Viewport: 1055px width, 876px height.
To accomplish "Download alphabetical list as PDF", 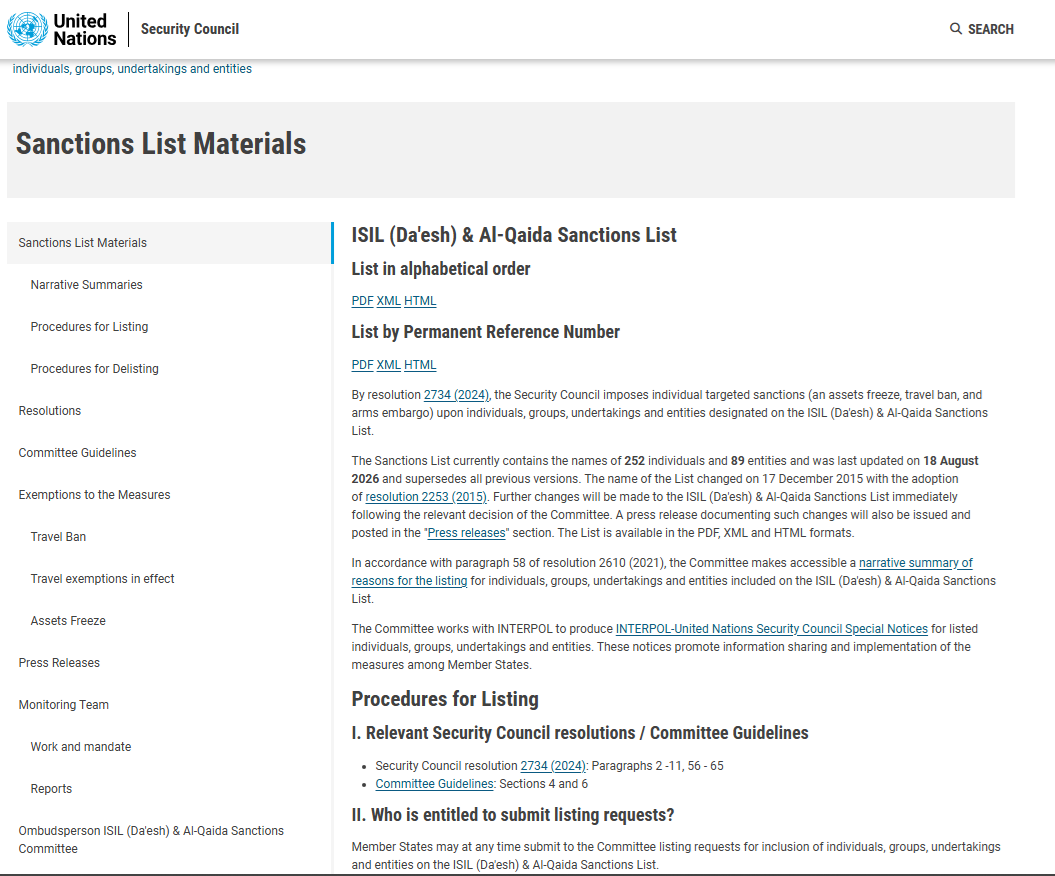I will pos(362,301).
